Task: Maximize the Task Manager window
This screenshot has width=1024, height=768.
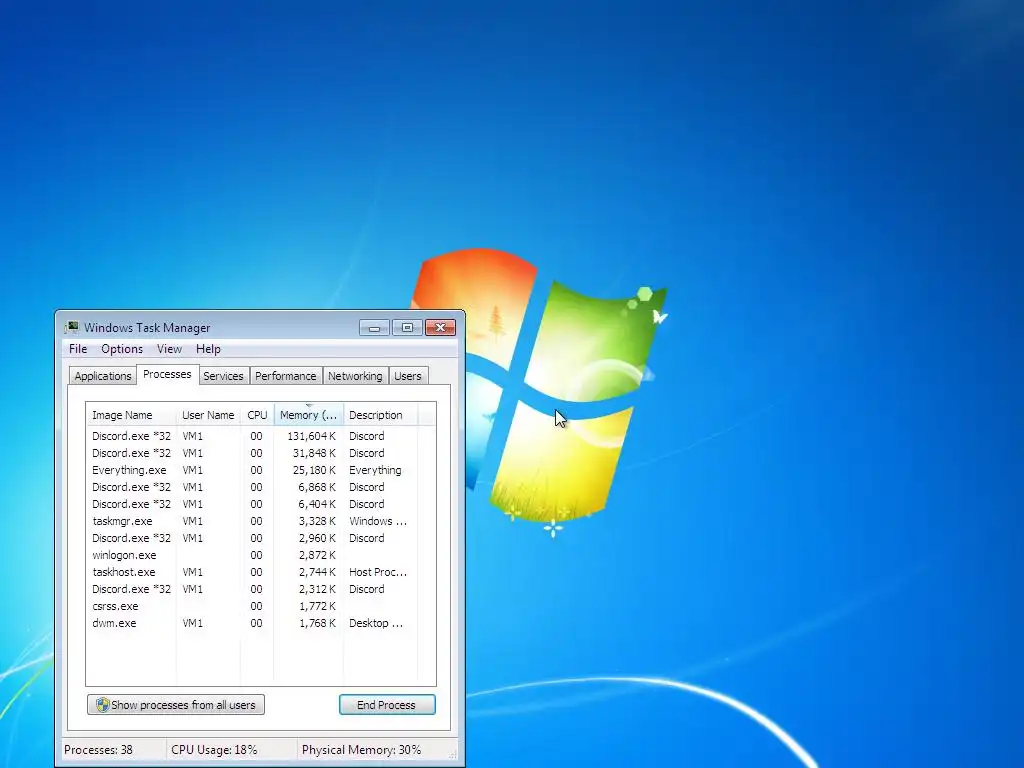Action: (x=407, y=327)
